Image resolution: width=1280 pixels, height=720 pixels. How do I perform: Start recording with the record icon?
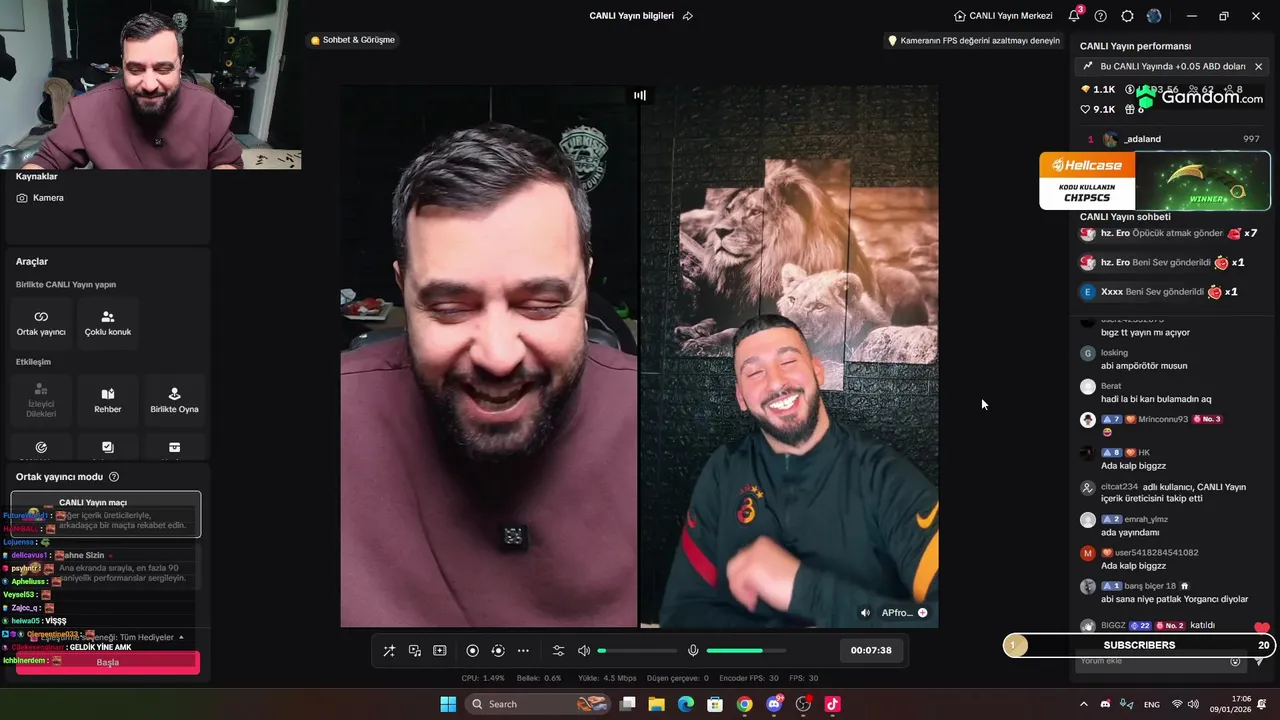[x=473, y=650]
